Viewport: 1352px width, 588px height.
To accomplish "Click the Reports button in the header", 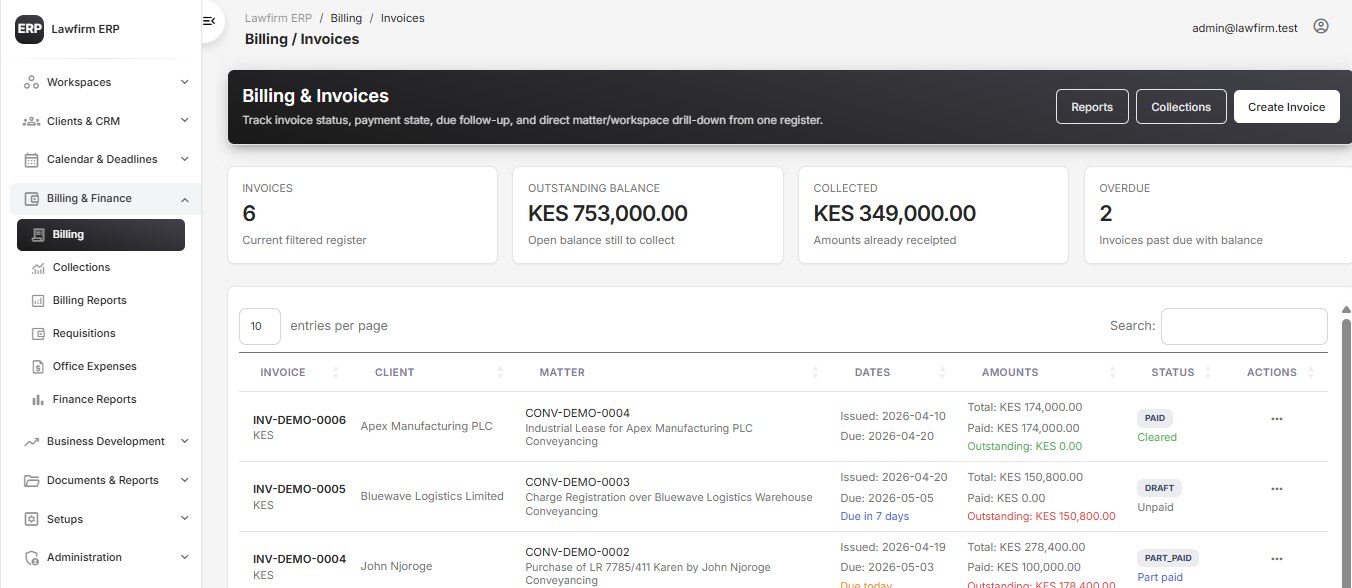I will click(1092, 107).
